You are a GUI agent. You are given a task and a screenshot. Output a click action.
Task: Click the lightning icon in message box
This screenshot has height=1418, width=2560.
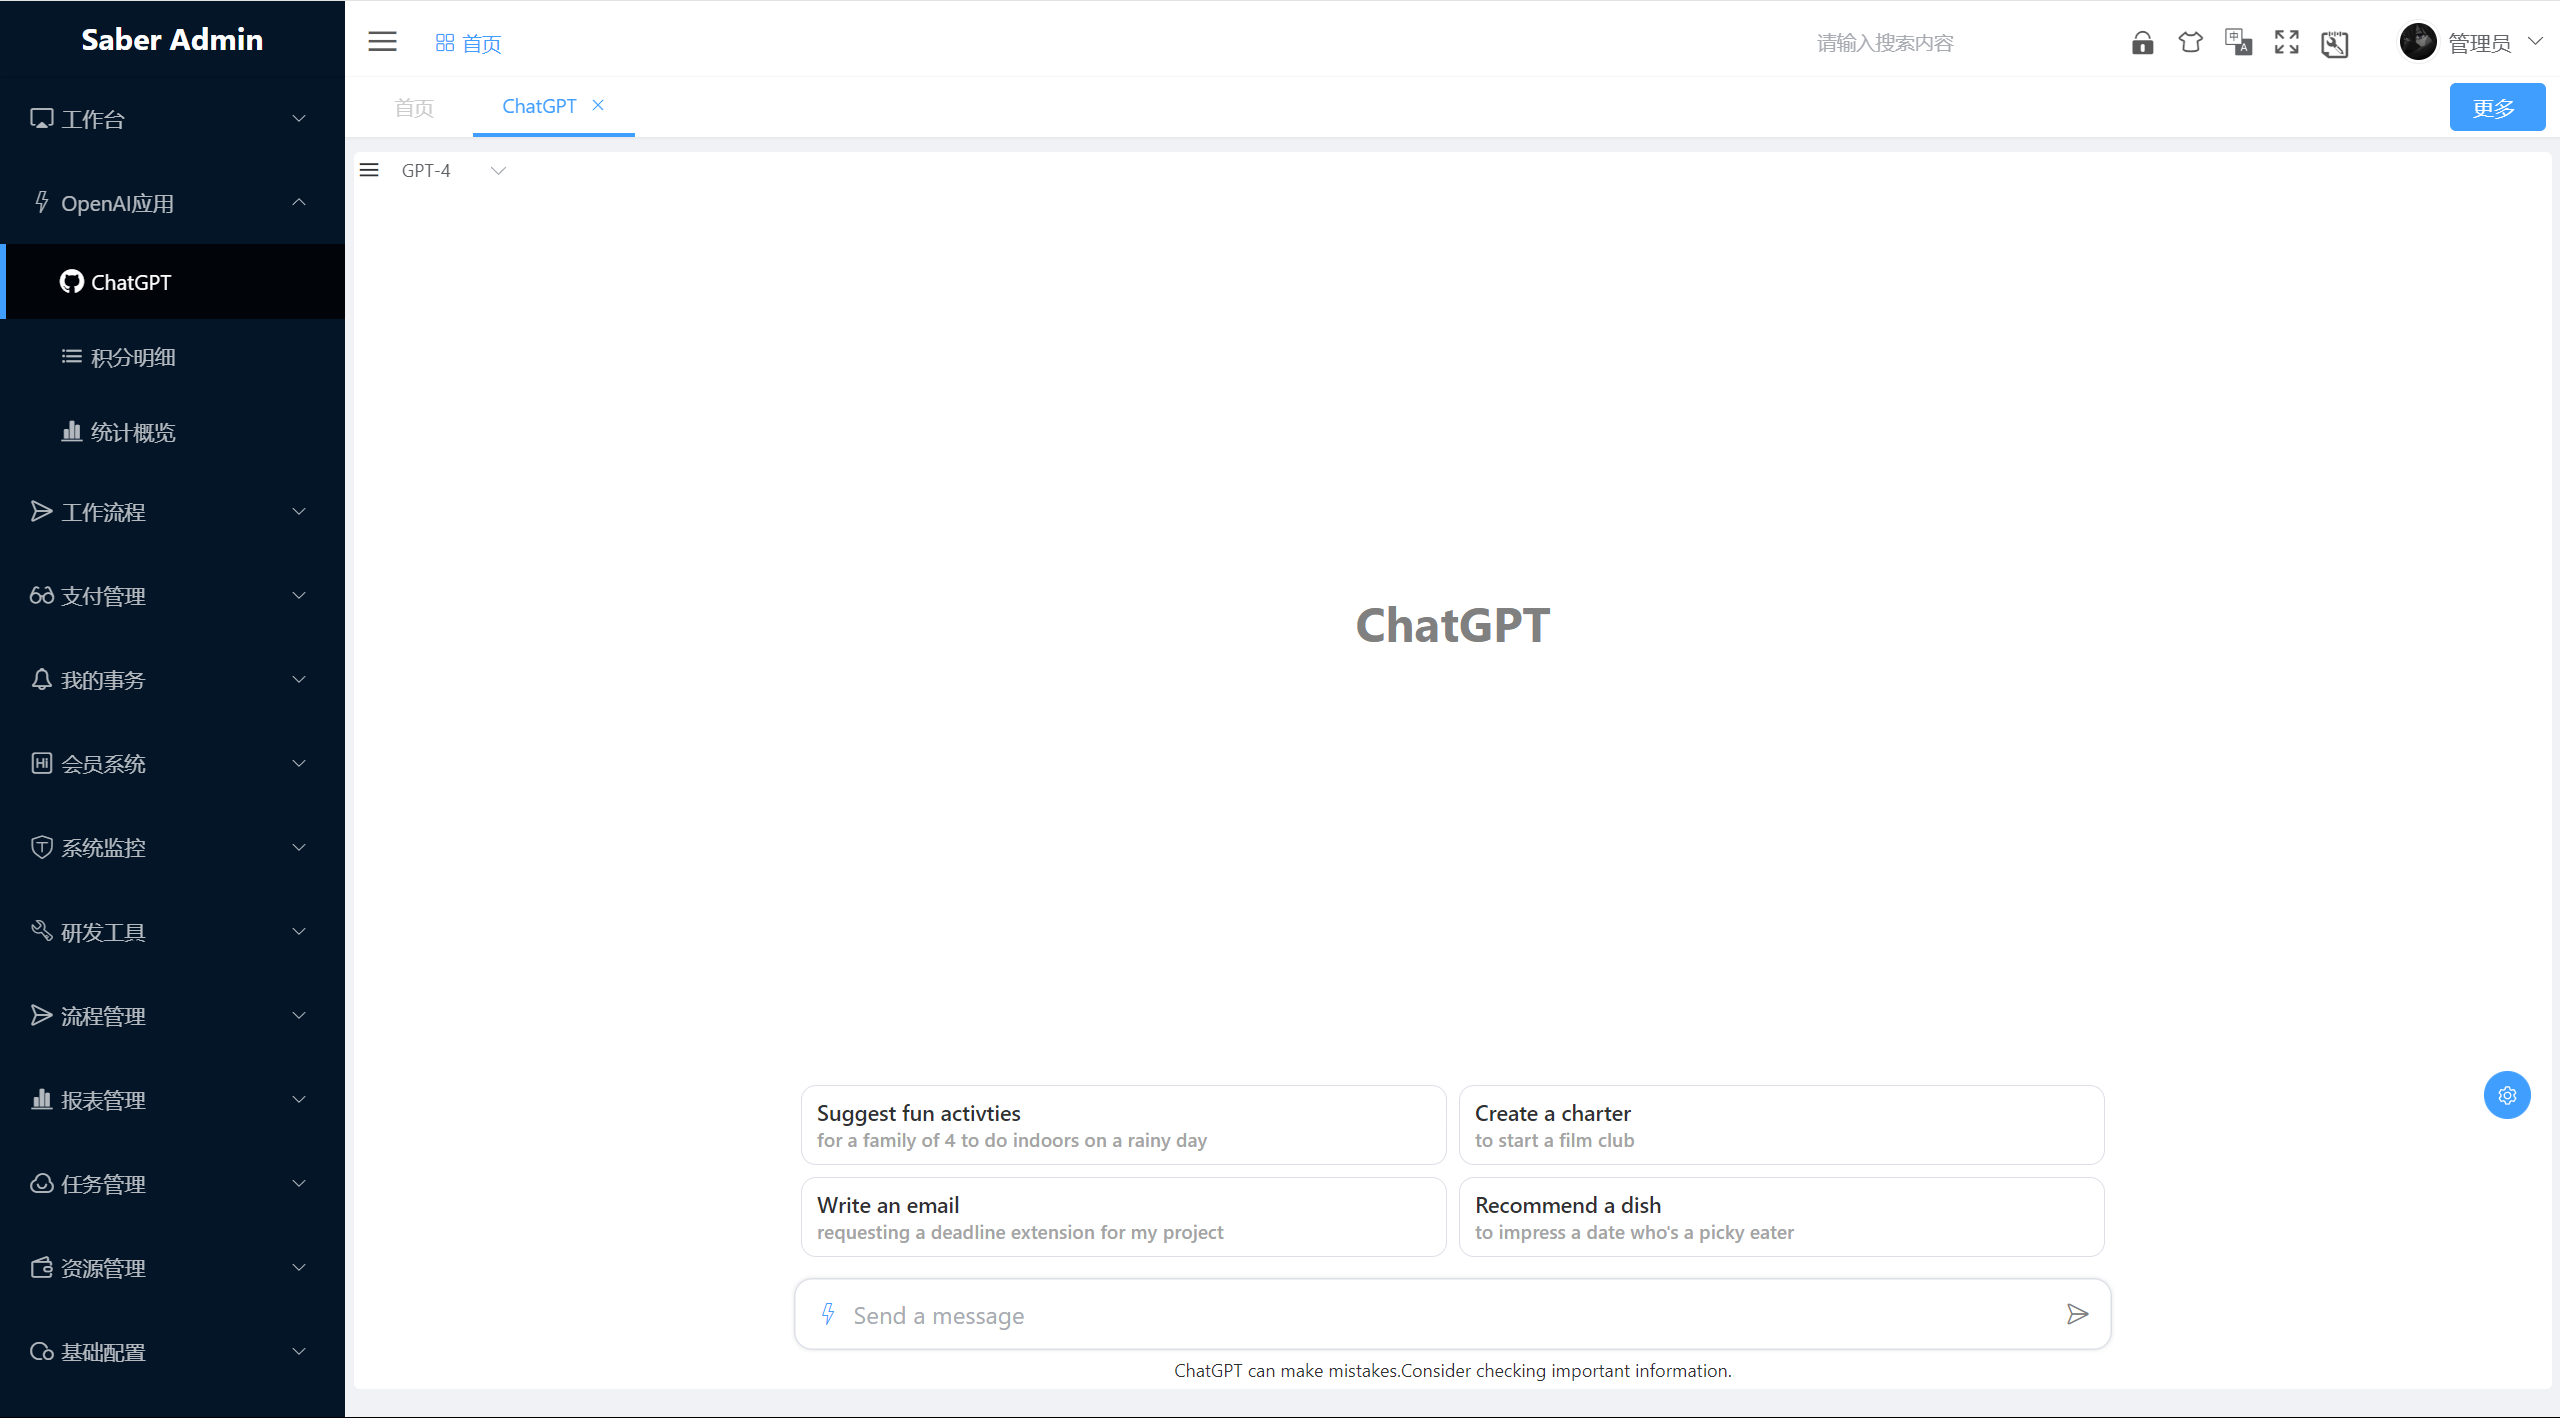[828, 1314]
